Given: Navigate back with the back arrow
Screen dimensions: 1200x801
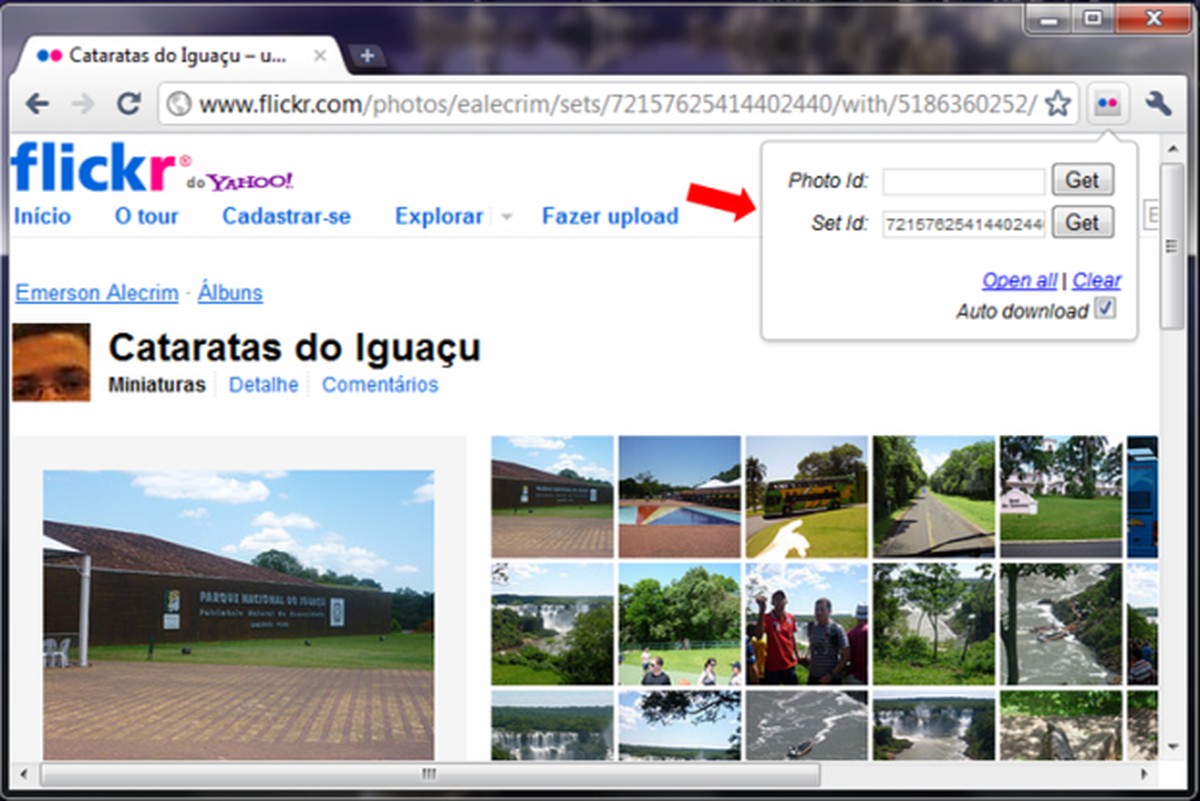Looking at the screenshot, I should point(37,103).
